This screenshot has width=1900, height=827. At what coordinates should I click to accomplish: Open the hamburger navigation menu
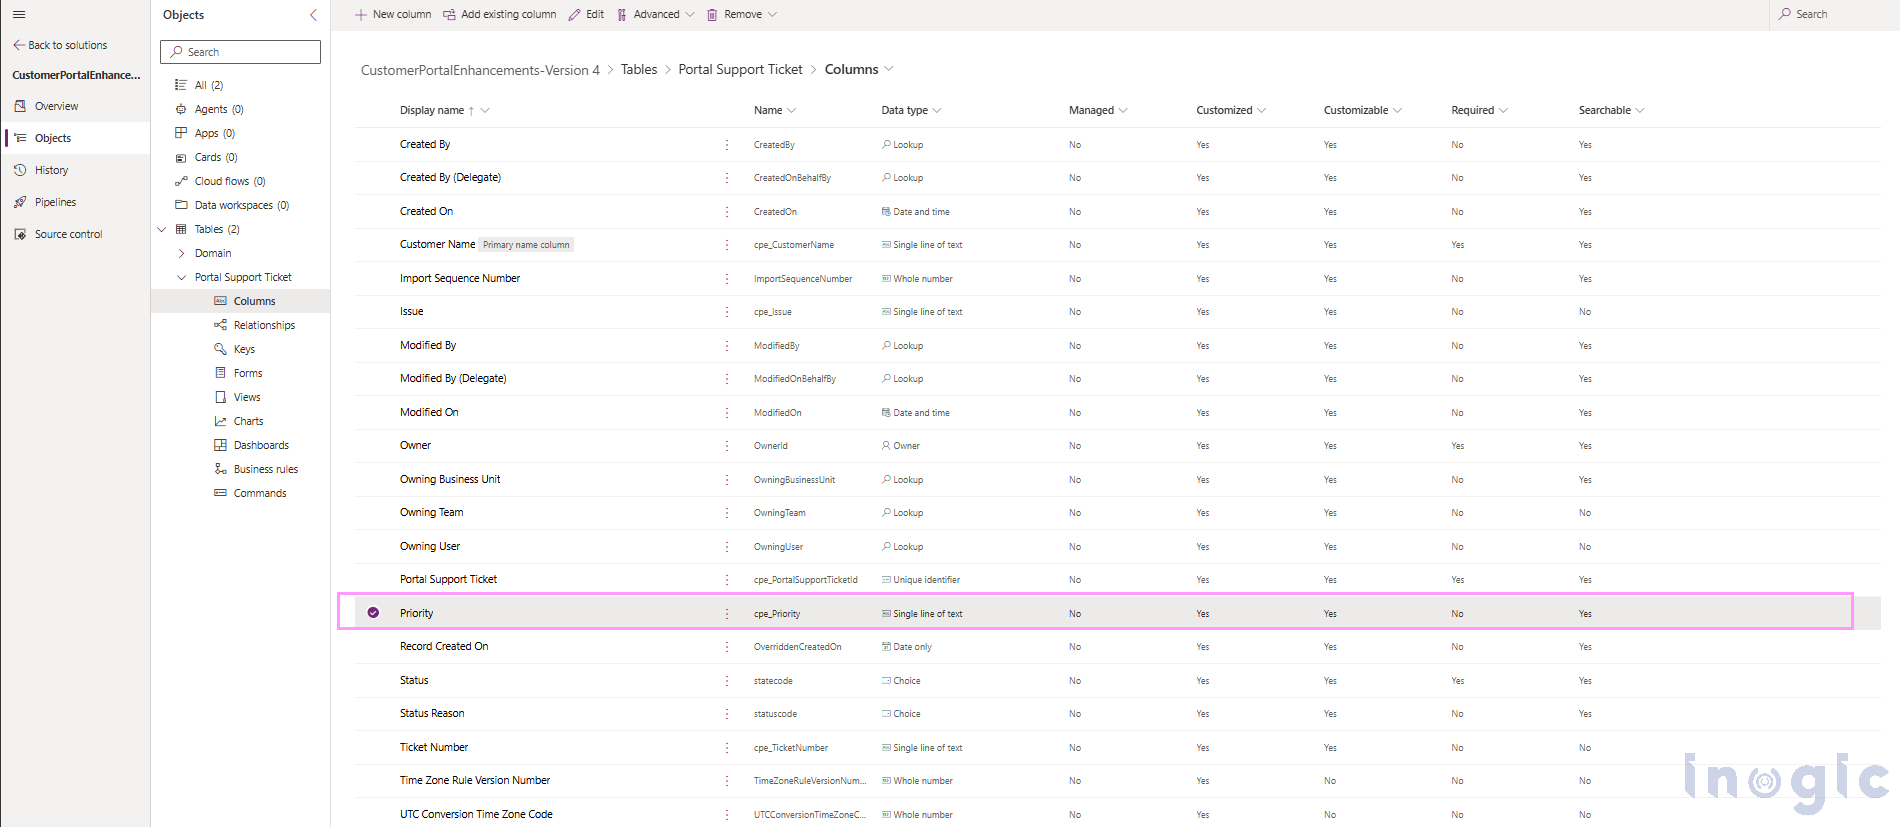click(19, 14)
